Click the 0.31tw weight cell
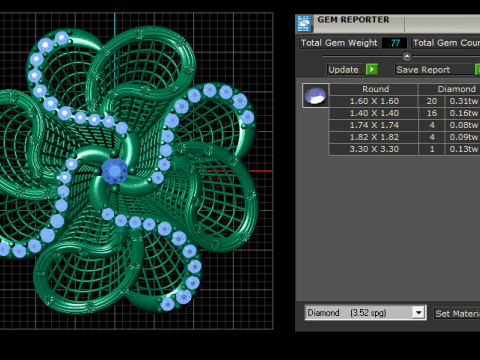Image resolution: width=480 pixels, height=360 pixels. [463, 101]
